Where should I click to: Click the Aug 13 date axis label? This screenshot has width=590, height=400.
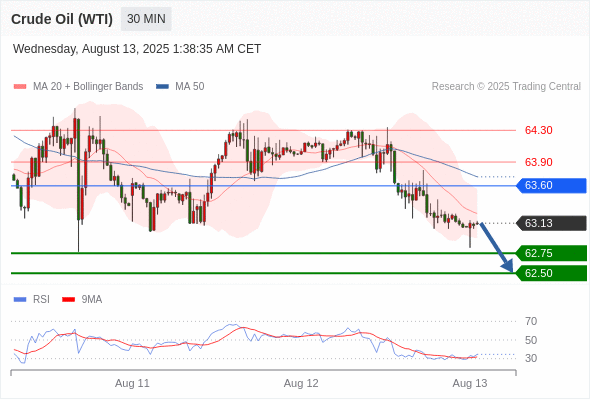470,383
